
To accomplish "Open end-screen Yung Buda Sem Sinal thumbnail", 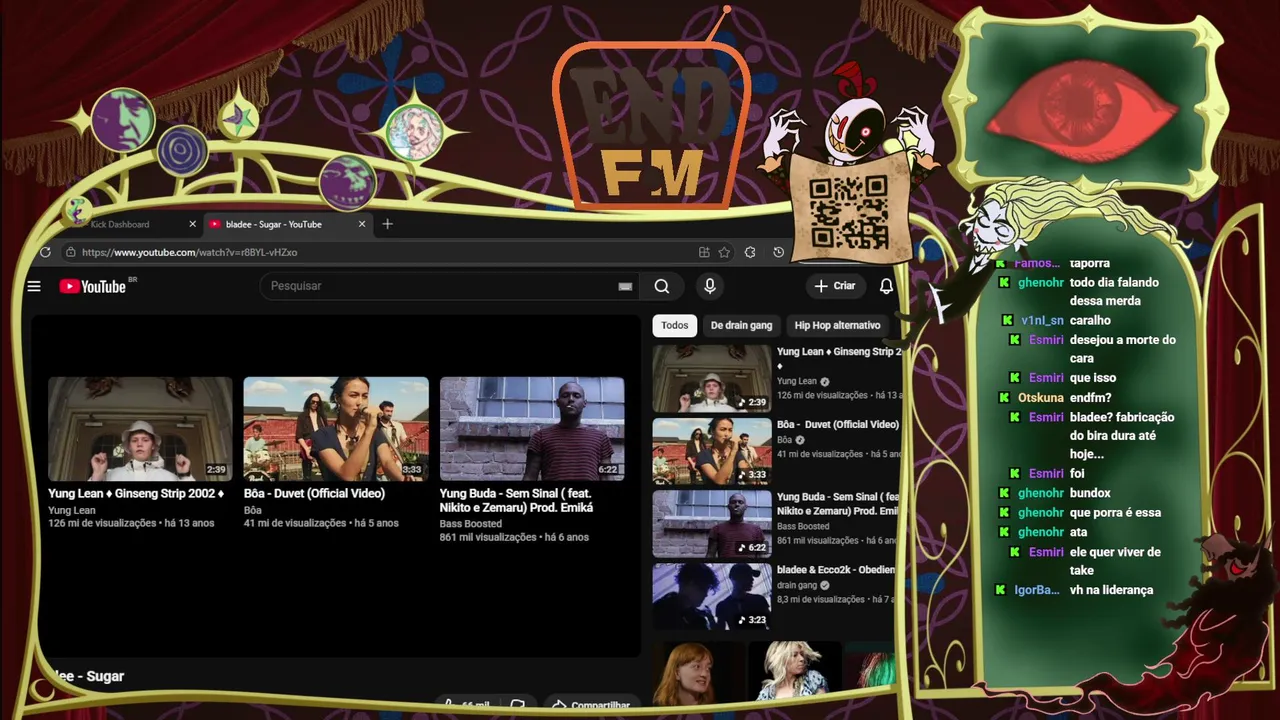I will click(532, 429).
